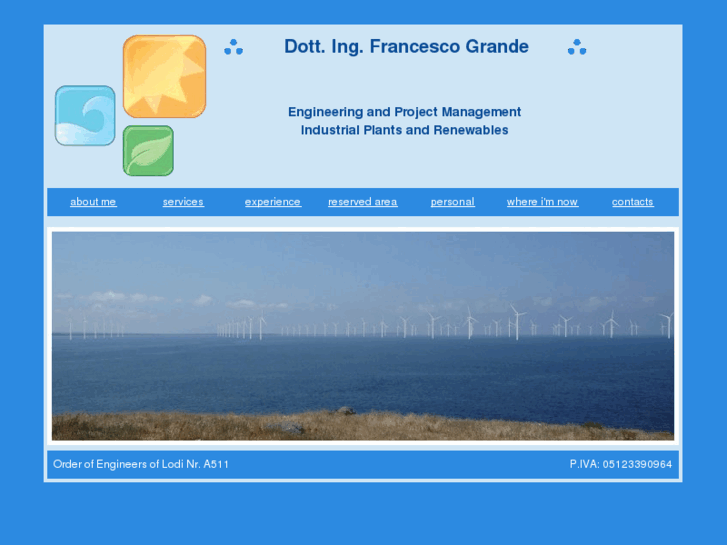The height and width of the screenshot is (545, 727).
Task: Go to the services page
Action: (x=183, y=202)
